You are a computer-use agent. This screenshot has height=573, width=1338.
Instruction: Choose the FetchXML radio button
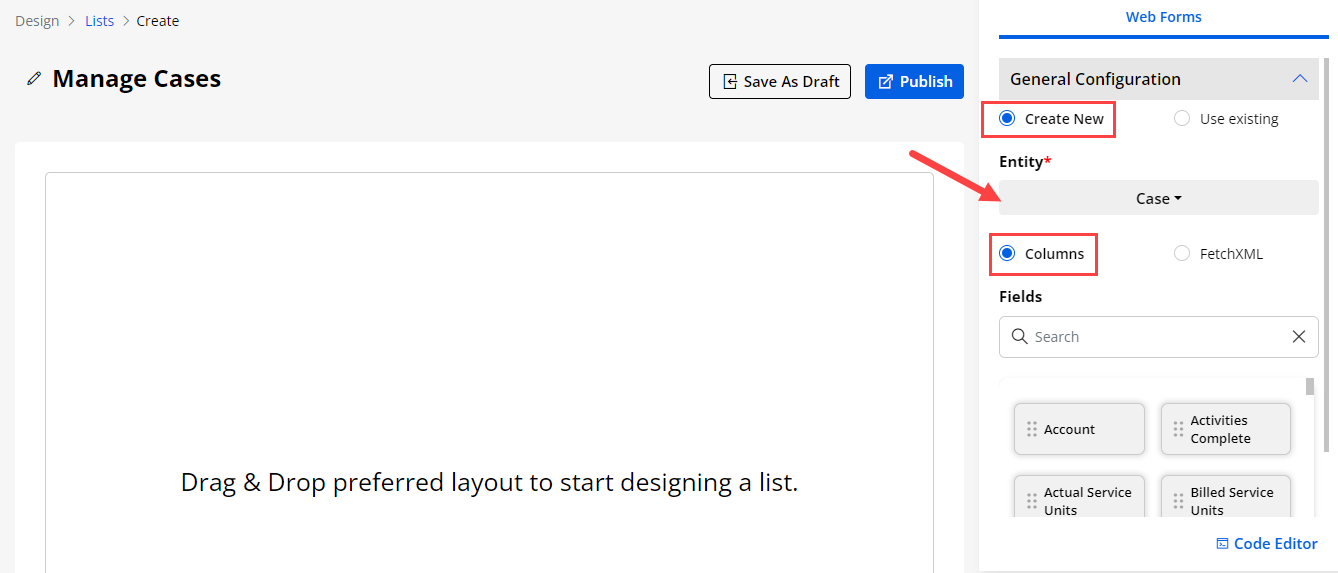1182,254
